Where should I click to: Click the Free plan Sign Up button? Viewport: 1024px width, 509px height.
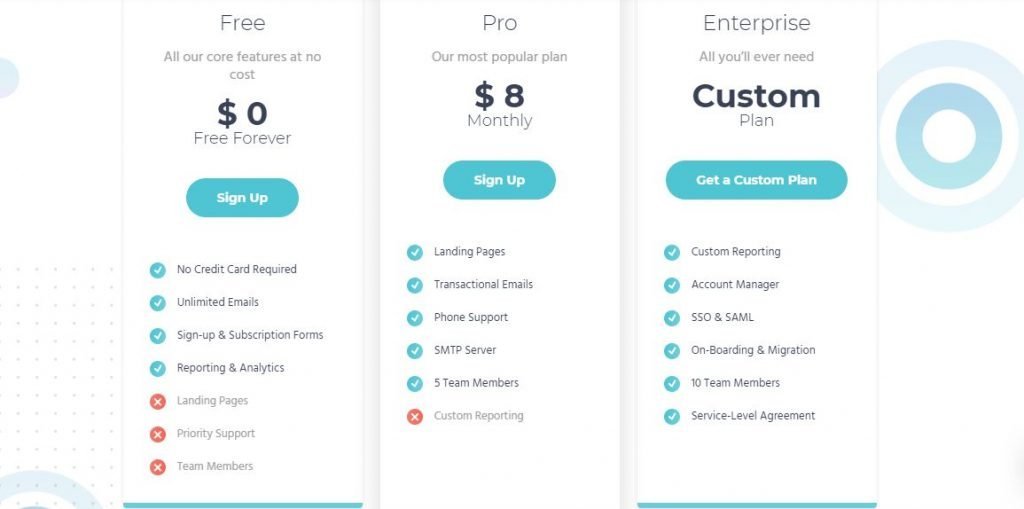[242, 198]
